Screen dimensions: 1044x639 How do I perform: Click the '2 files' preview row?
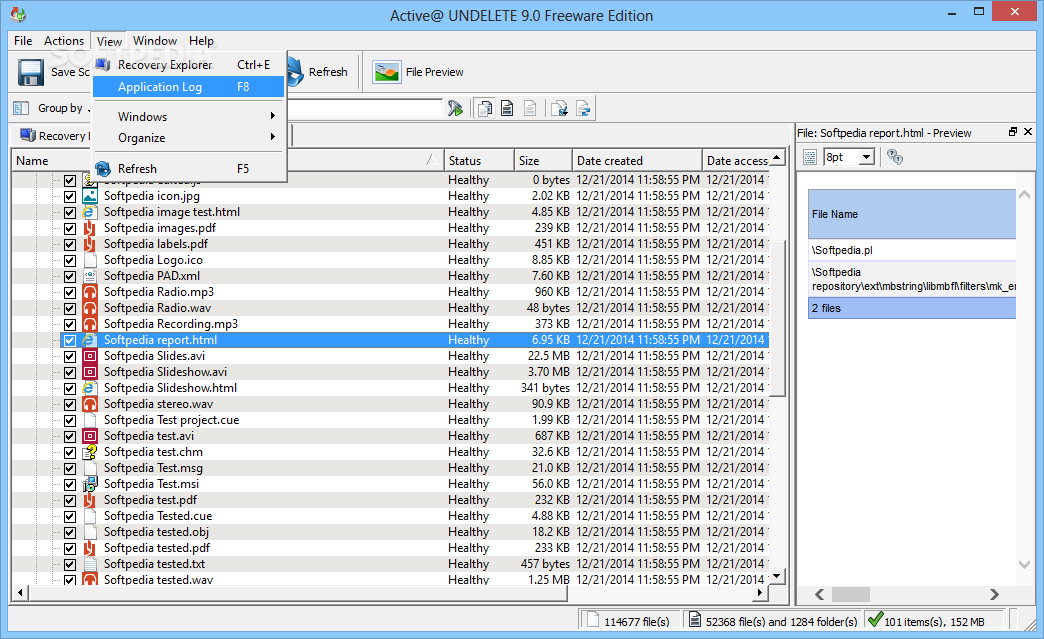(x=912, y=308)
